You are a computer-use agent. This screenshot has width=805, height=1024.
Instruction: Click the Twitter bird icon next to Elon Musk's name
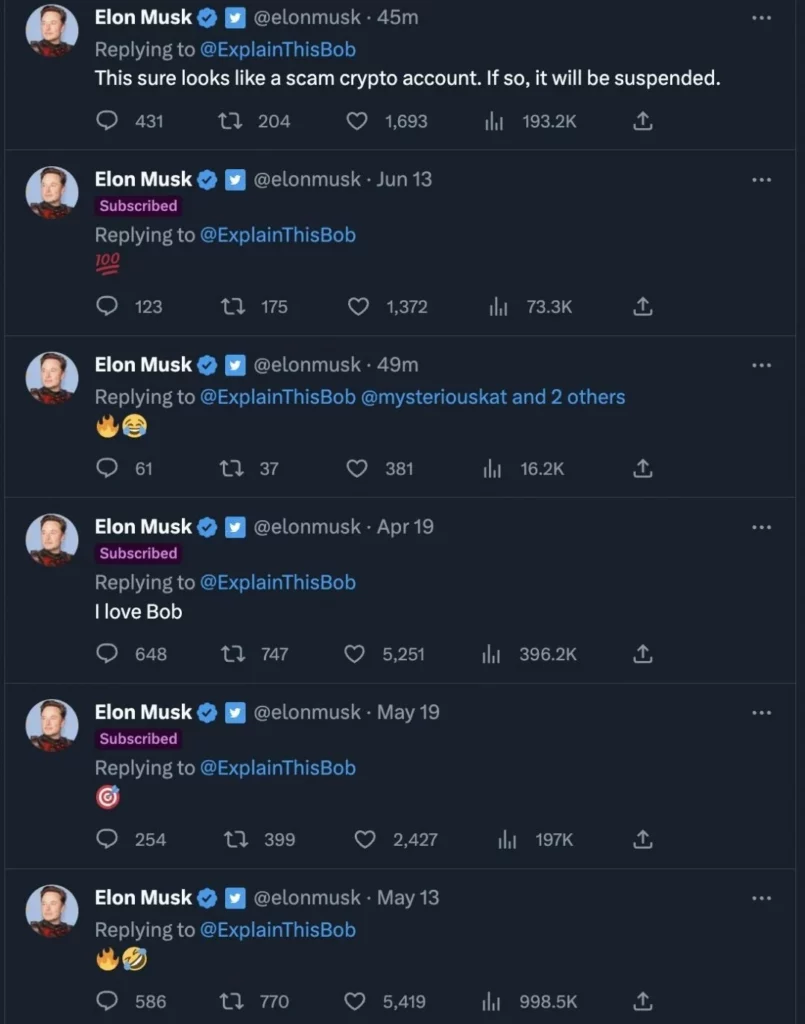click(234, 17)
